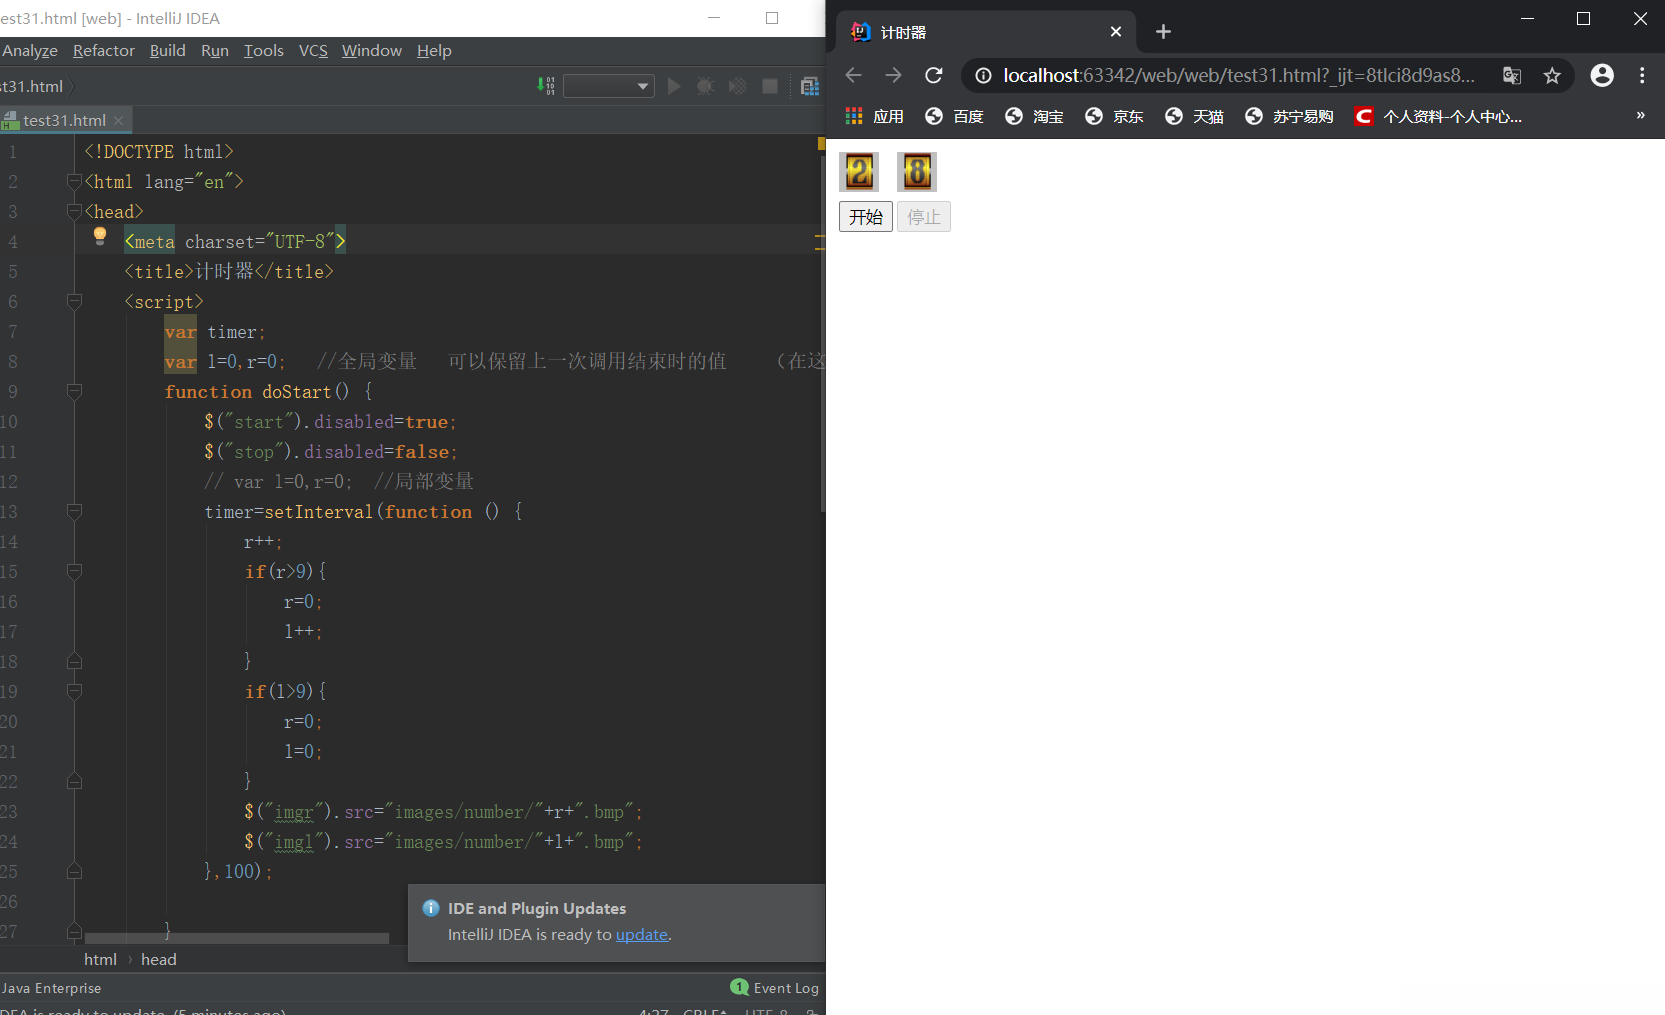Close the test31.html editor tab
This screenshot has height=1015, width=1665.
(x=118, y=120)
